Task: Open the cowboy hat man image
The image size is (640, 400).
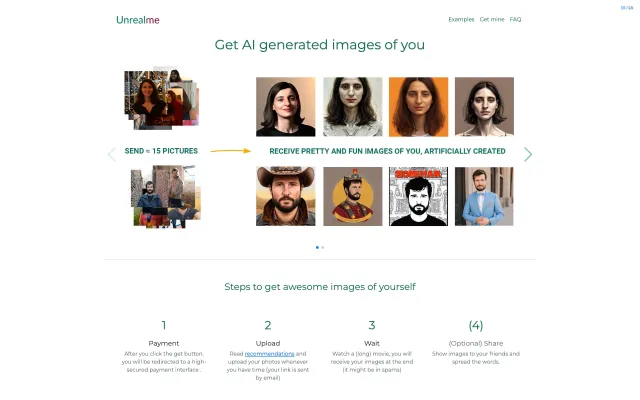Action: [286, 196]
